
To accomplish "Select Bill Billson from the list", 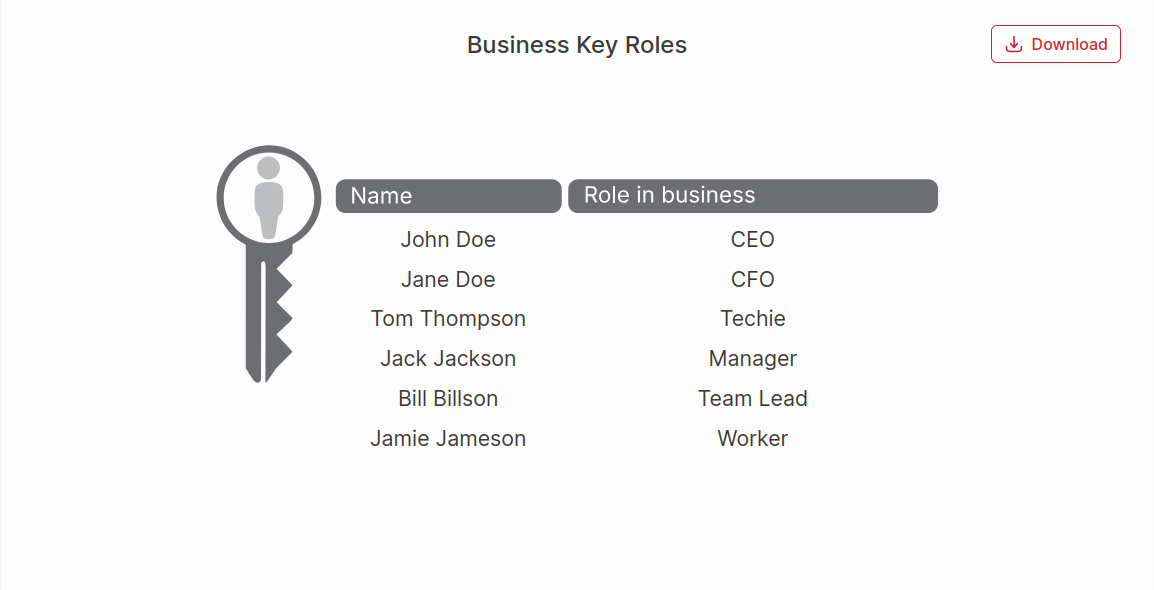I will pyautogui.click(x=448, y=398).
